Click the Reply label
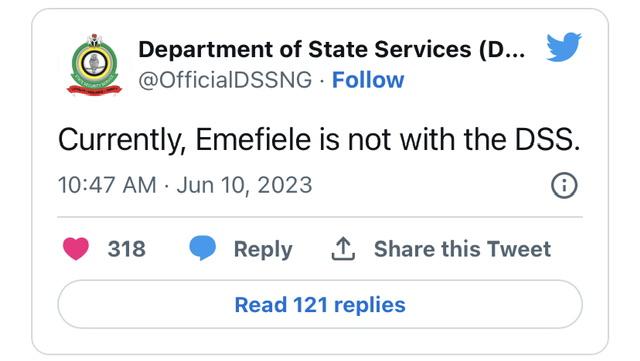Screen dimensions: 640x361 [263, 249]
